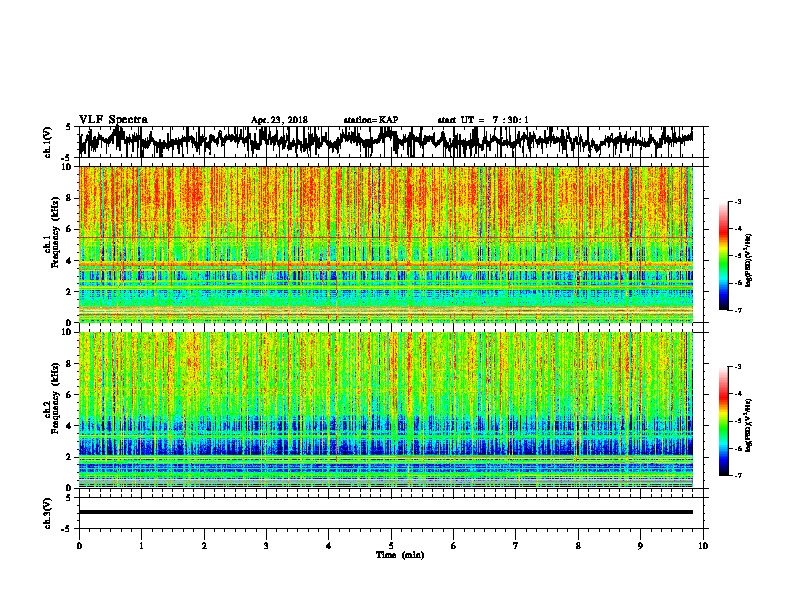
Task: Click the "station=KAP" header label
Action: pyautogui.click(x=371, y=120)
